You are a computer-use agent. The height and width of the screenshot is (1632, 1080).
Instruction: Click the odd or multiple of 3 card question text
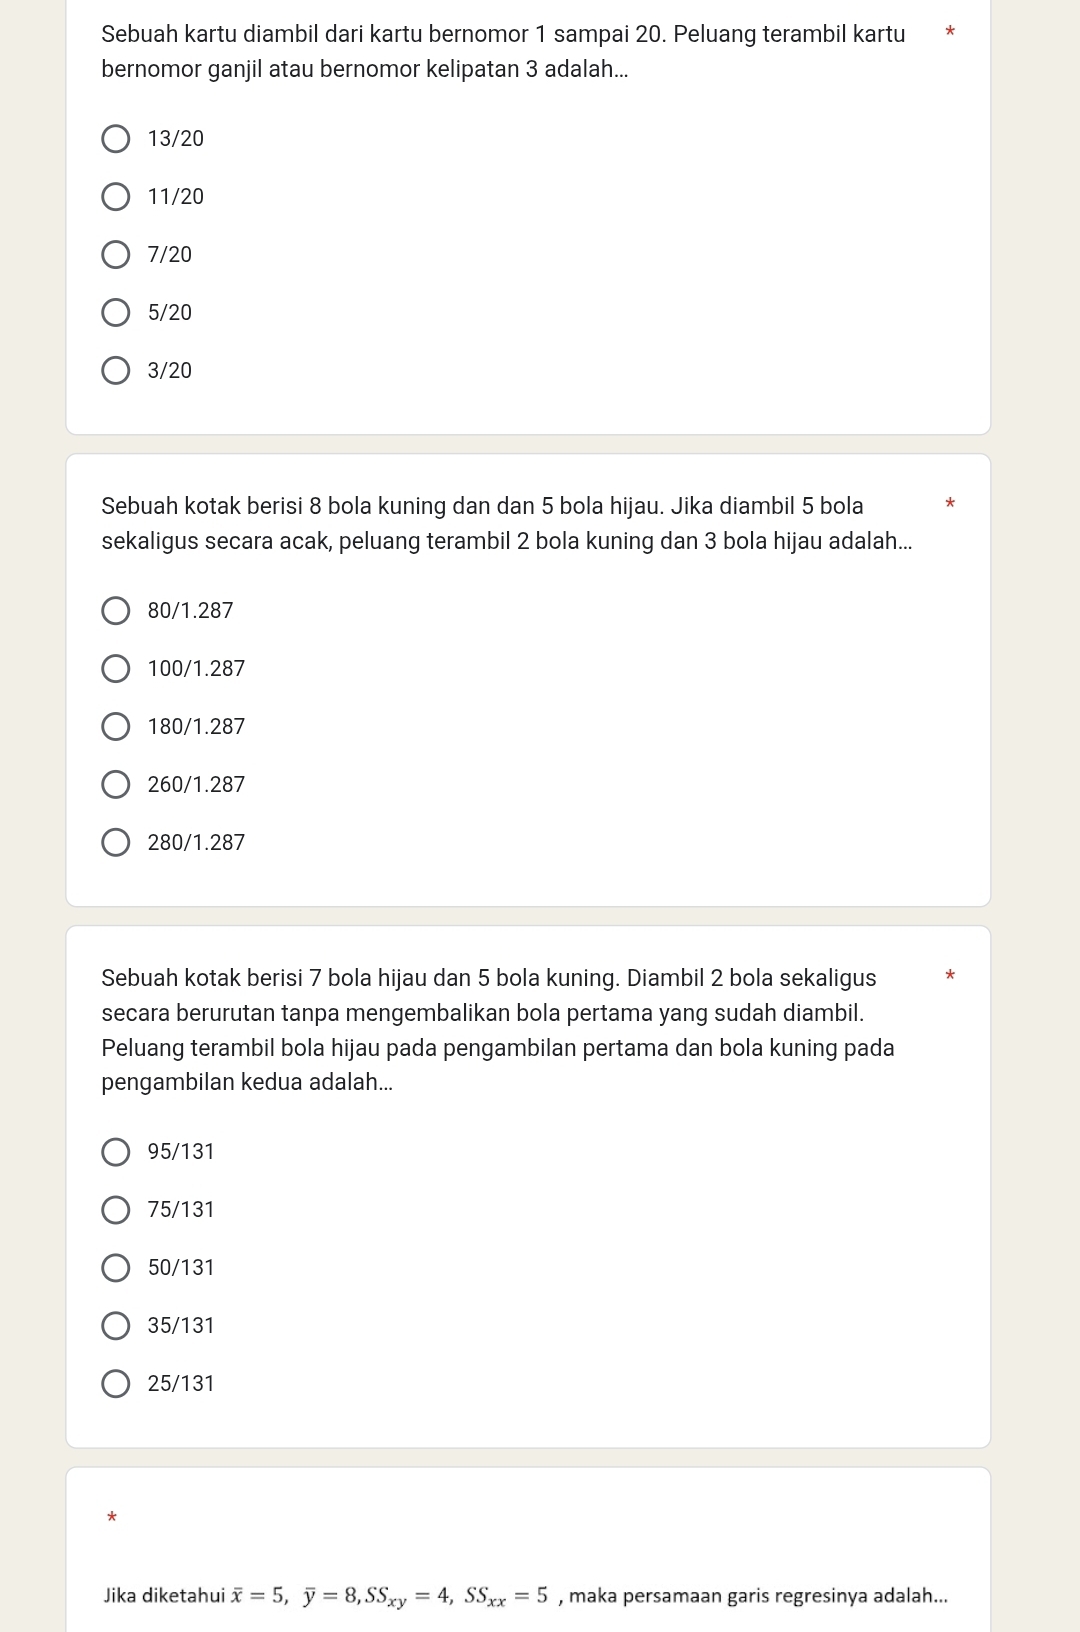click(503, 52)
